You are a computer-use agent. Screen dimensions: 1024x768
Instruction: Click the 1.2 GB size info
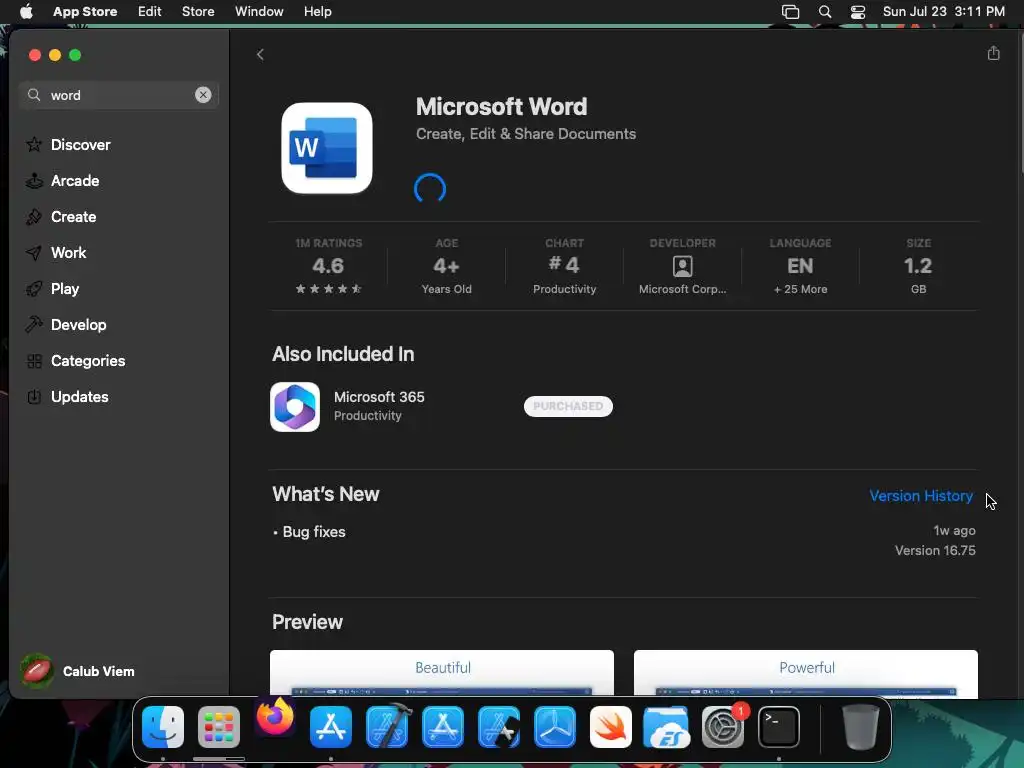point(918,268)
